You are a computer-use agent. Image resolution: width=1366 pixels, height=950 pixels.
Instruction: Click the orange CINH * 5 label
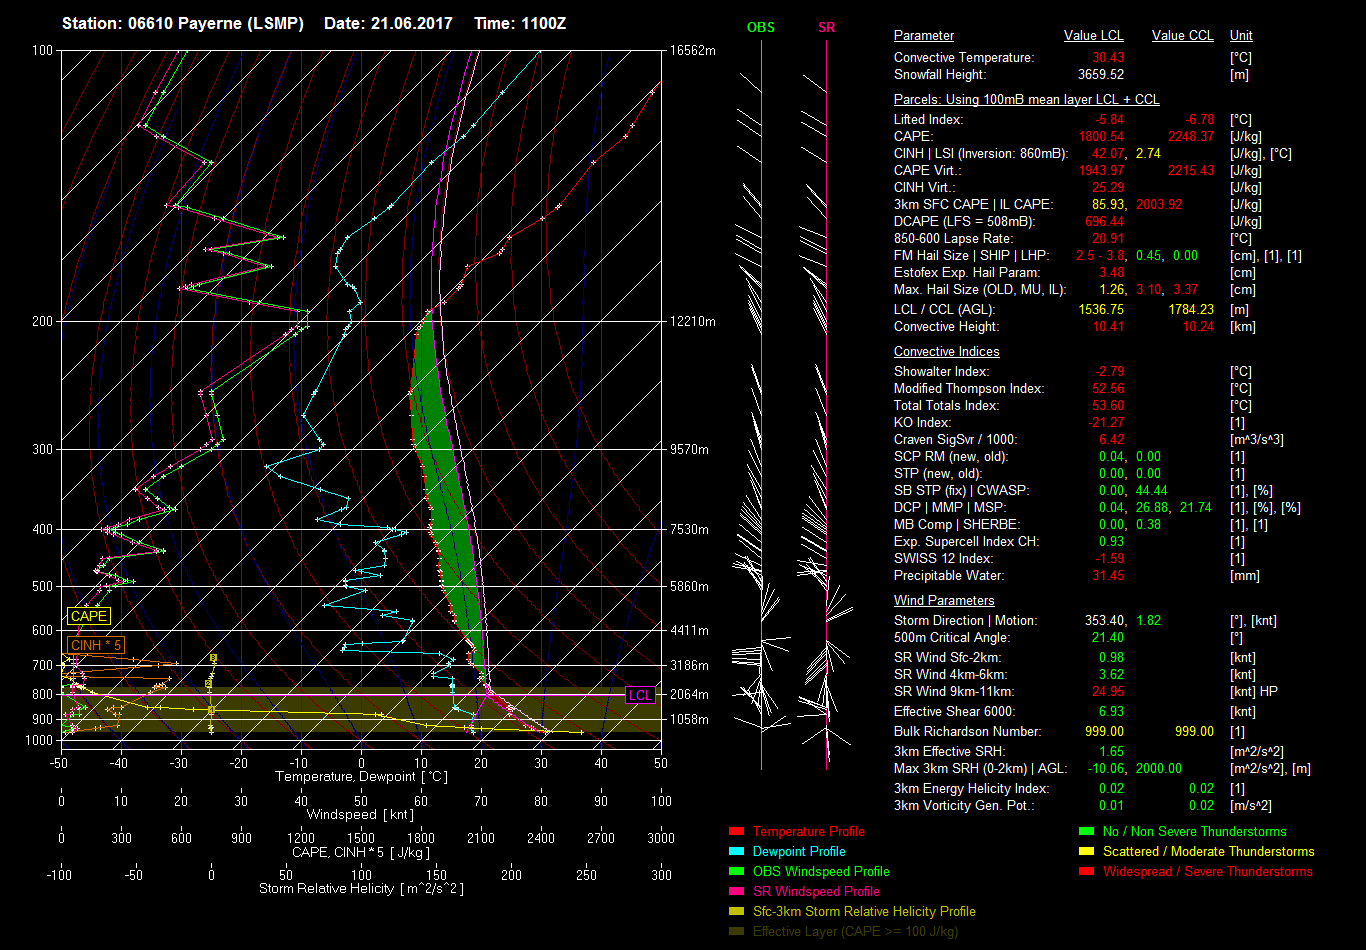(x=96, y=645)
